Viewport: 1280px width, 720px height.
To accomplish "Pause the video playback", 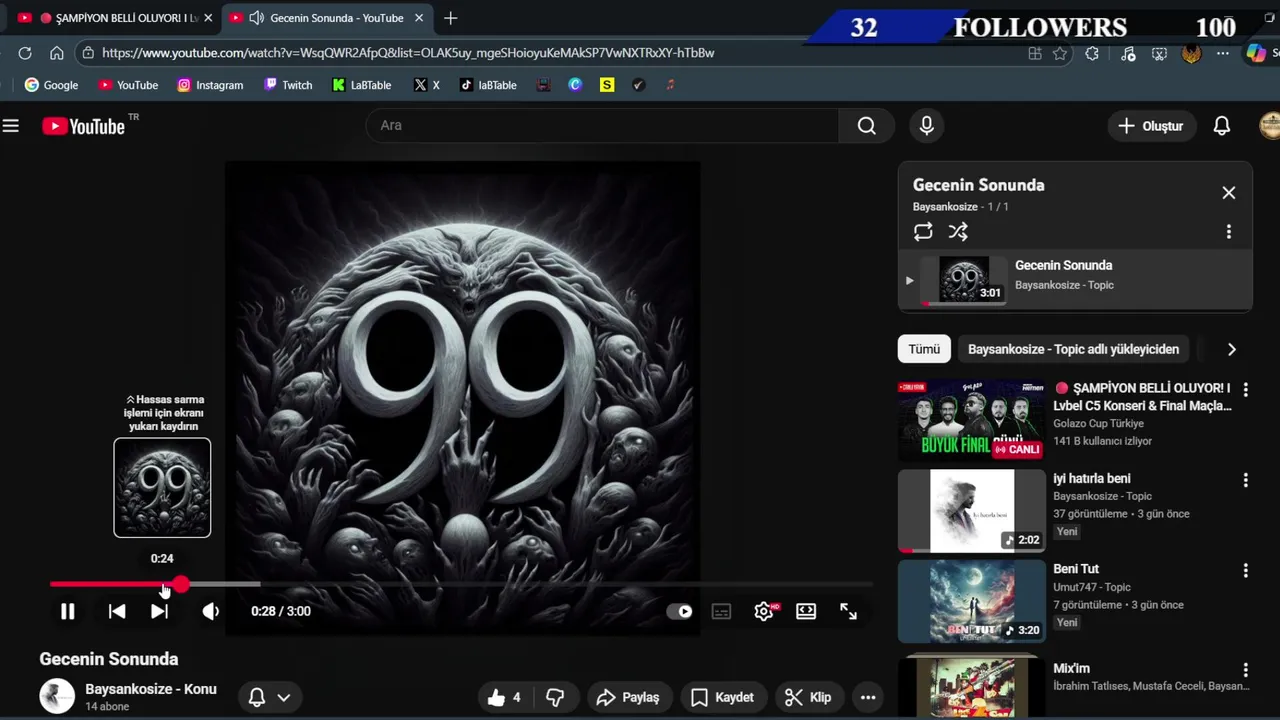I will (67, 611).
